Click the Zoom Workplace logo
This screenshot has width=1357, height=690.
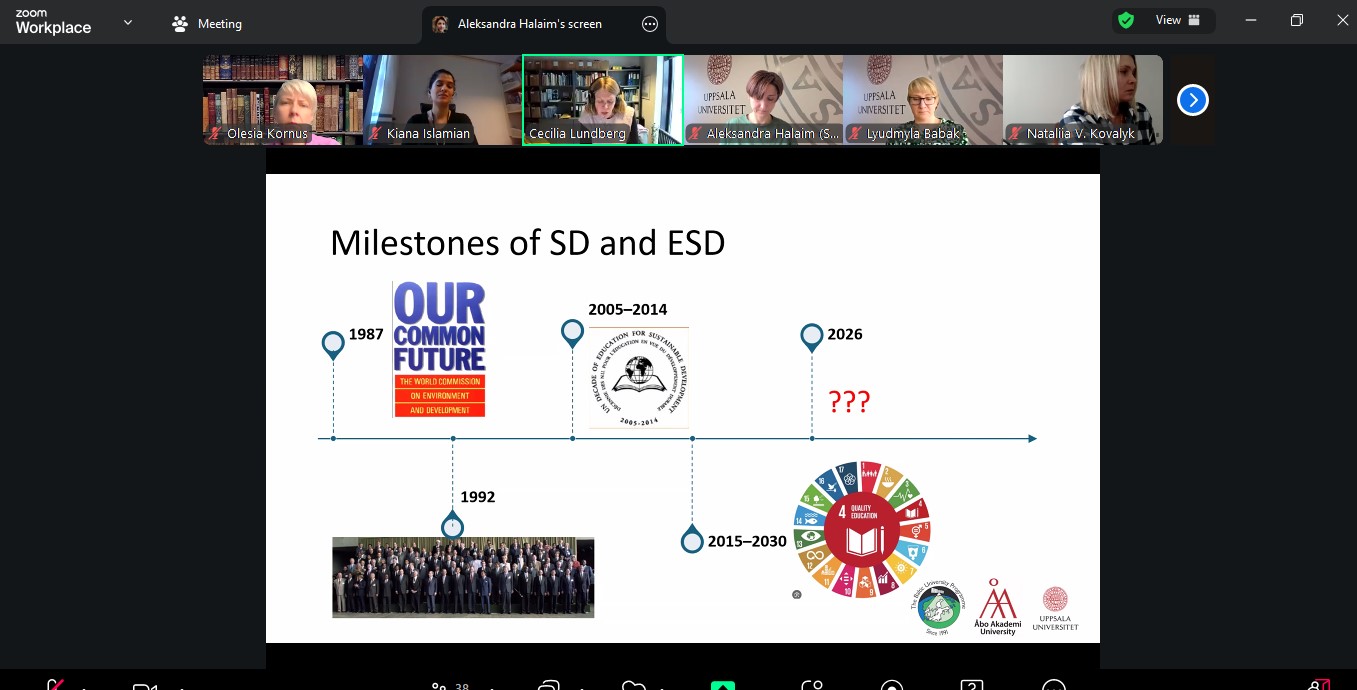[53, 22]
